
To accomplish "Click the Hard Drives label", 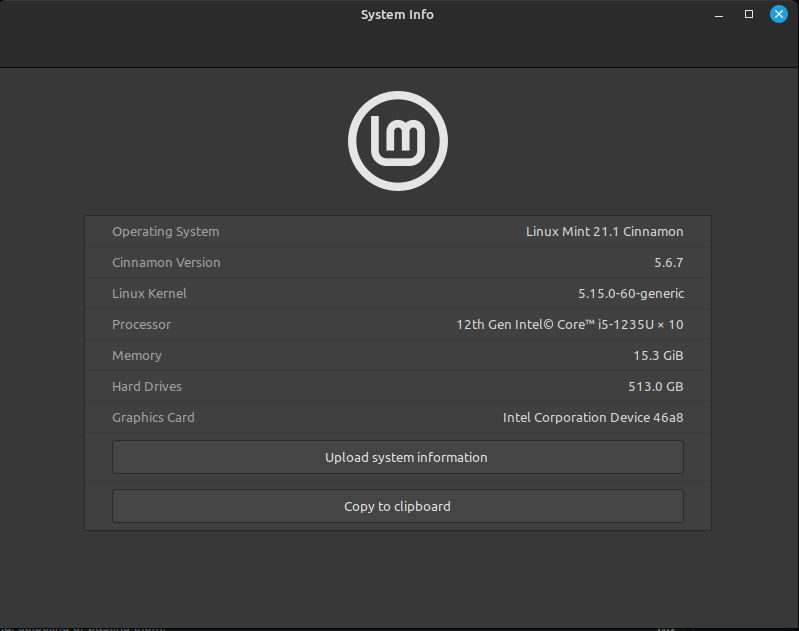I will (x=147, y=386).
